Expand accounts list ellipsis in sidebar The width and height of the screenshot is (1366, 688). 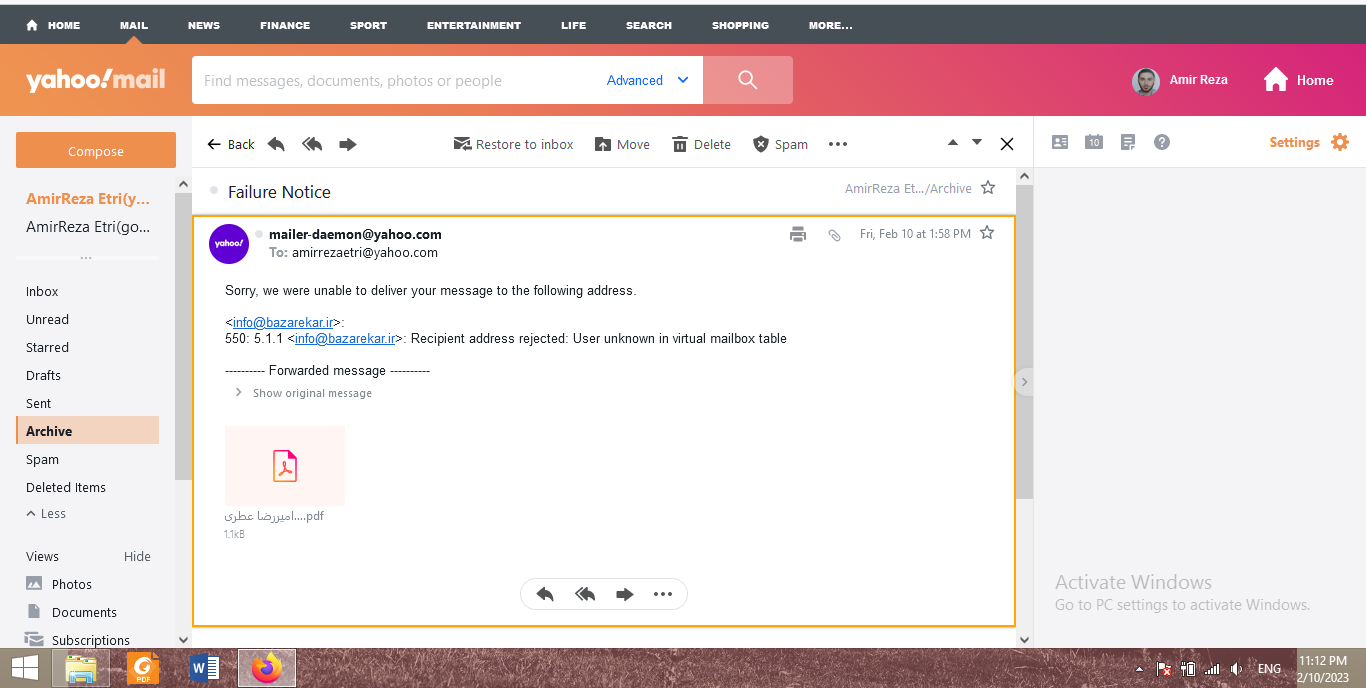[x=86, y=258]
